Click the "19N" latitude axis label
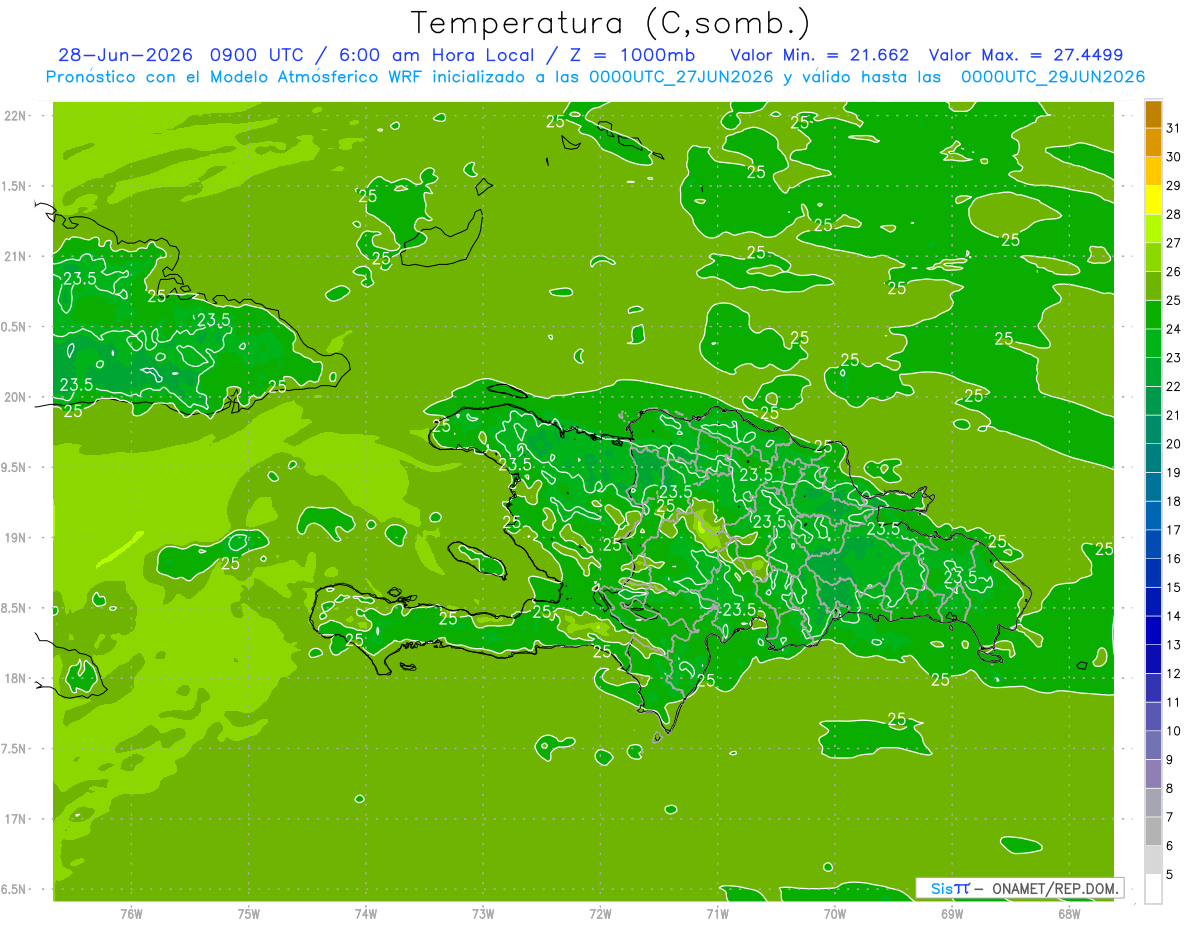1200x927 pixels. tap(16, 538)
